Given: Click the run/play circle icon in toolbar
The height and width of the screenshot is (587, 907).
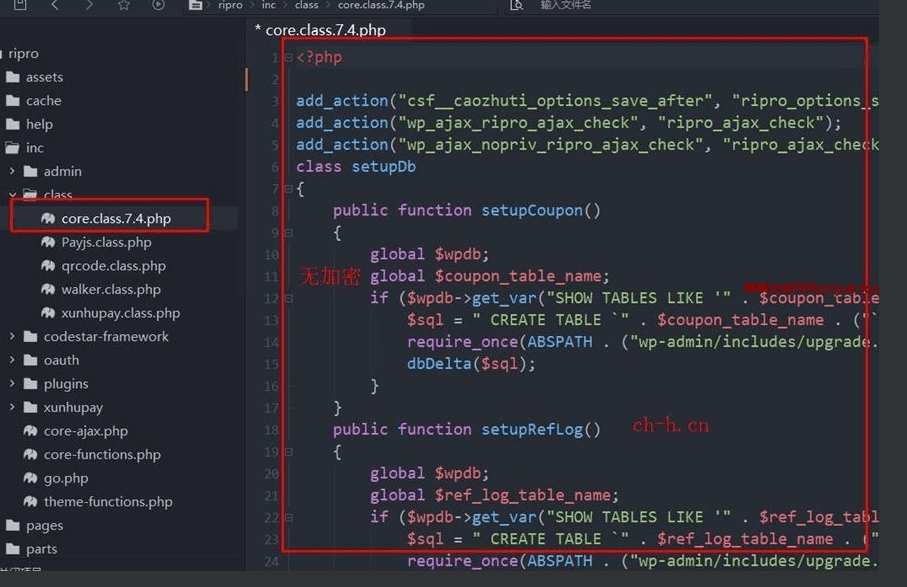Looking at the screenshot, I should pyautogui.click(x=158, y=6).
